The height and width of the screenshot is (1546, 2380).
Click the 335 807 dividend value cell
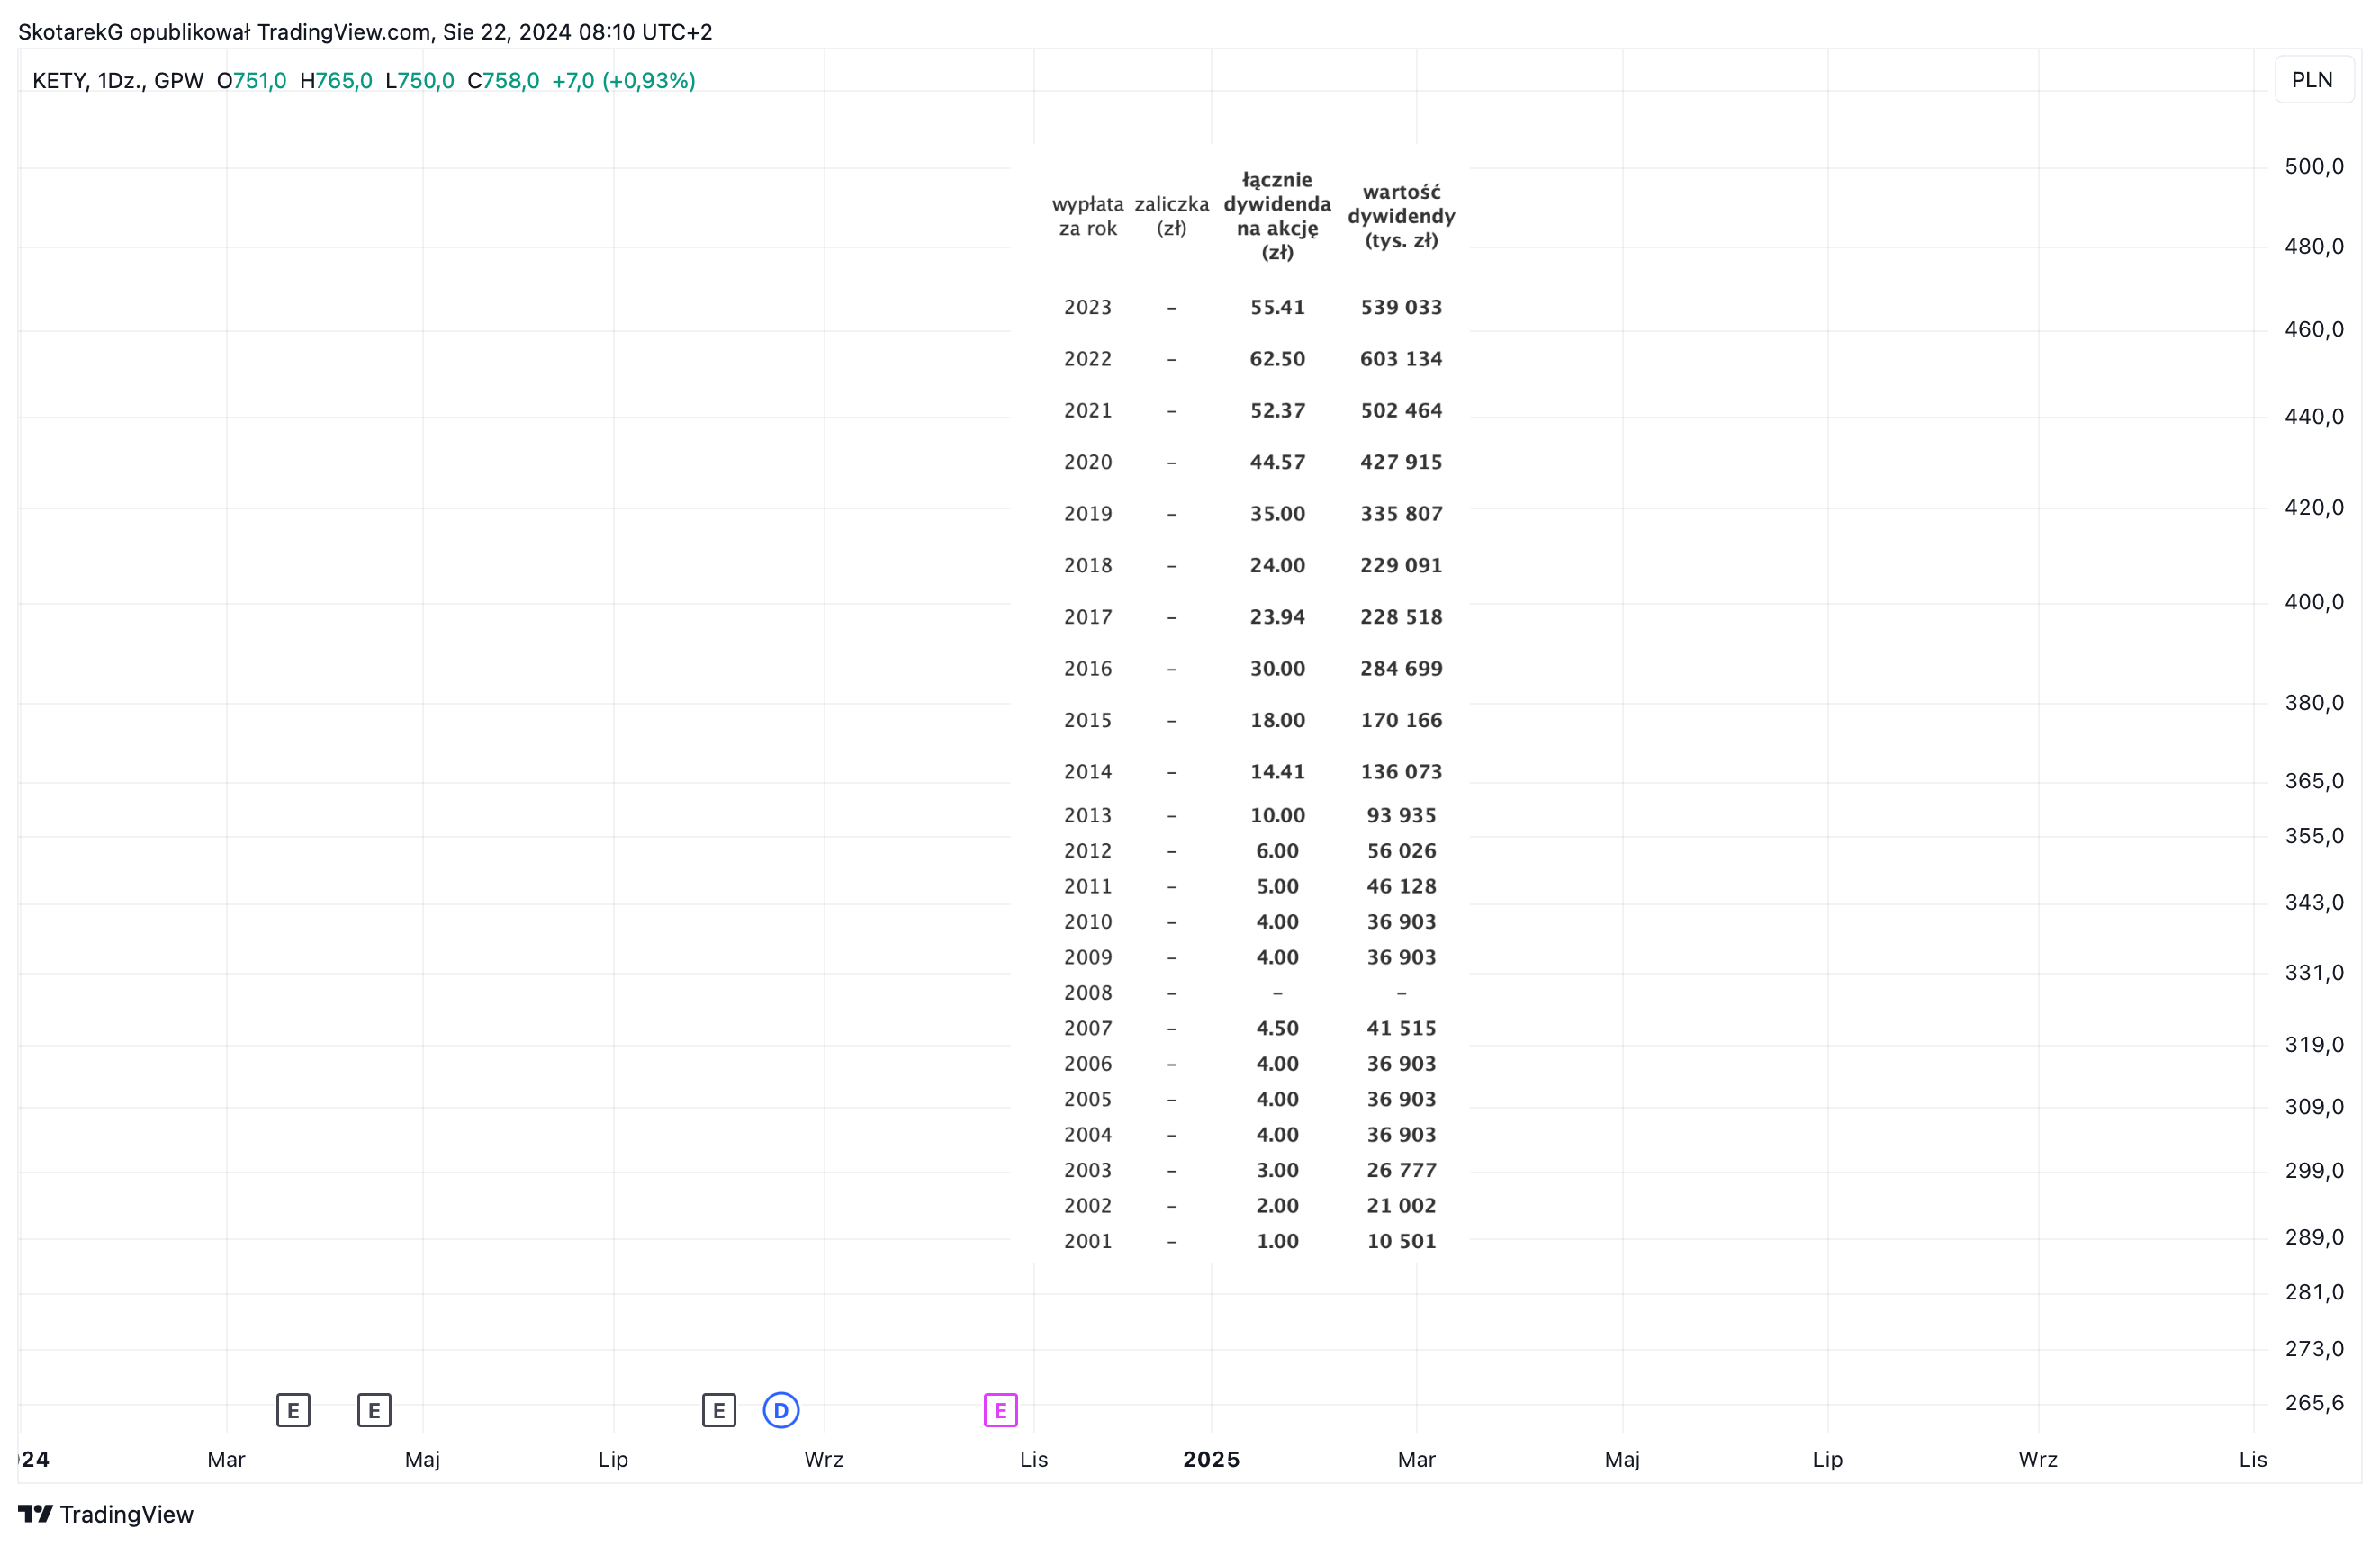coord(1401,514)
